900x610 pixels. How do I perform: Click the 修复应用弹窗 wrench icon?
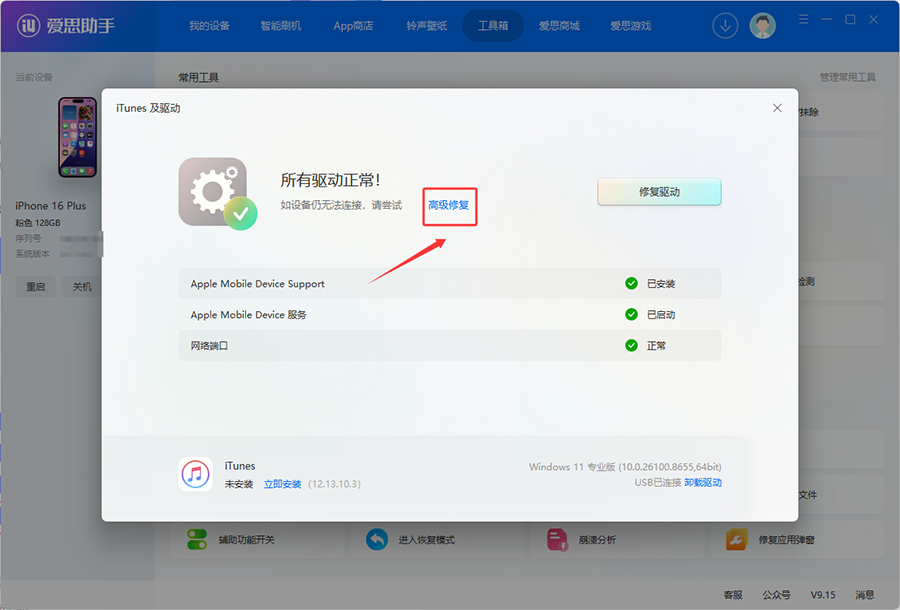coord(736,539)
